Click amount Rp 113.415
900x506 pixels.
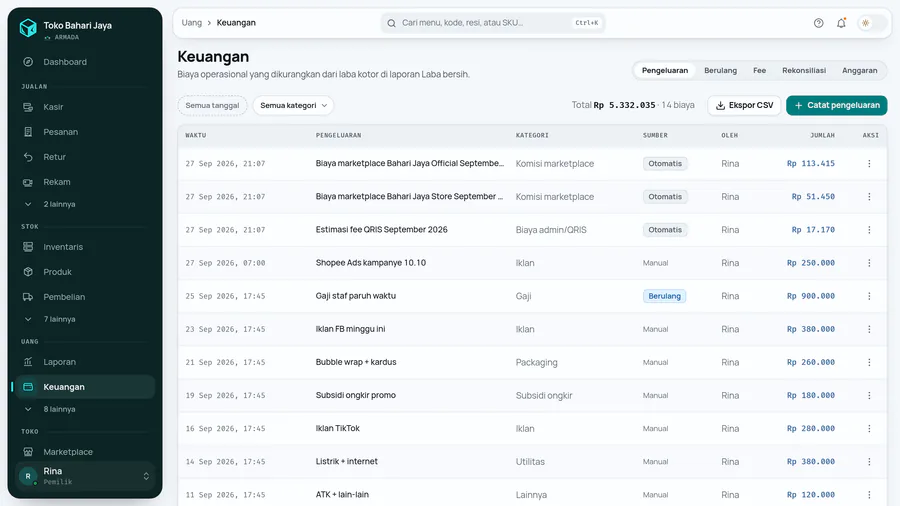click(x=810, y=164)
